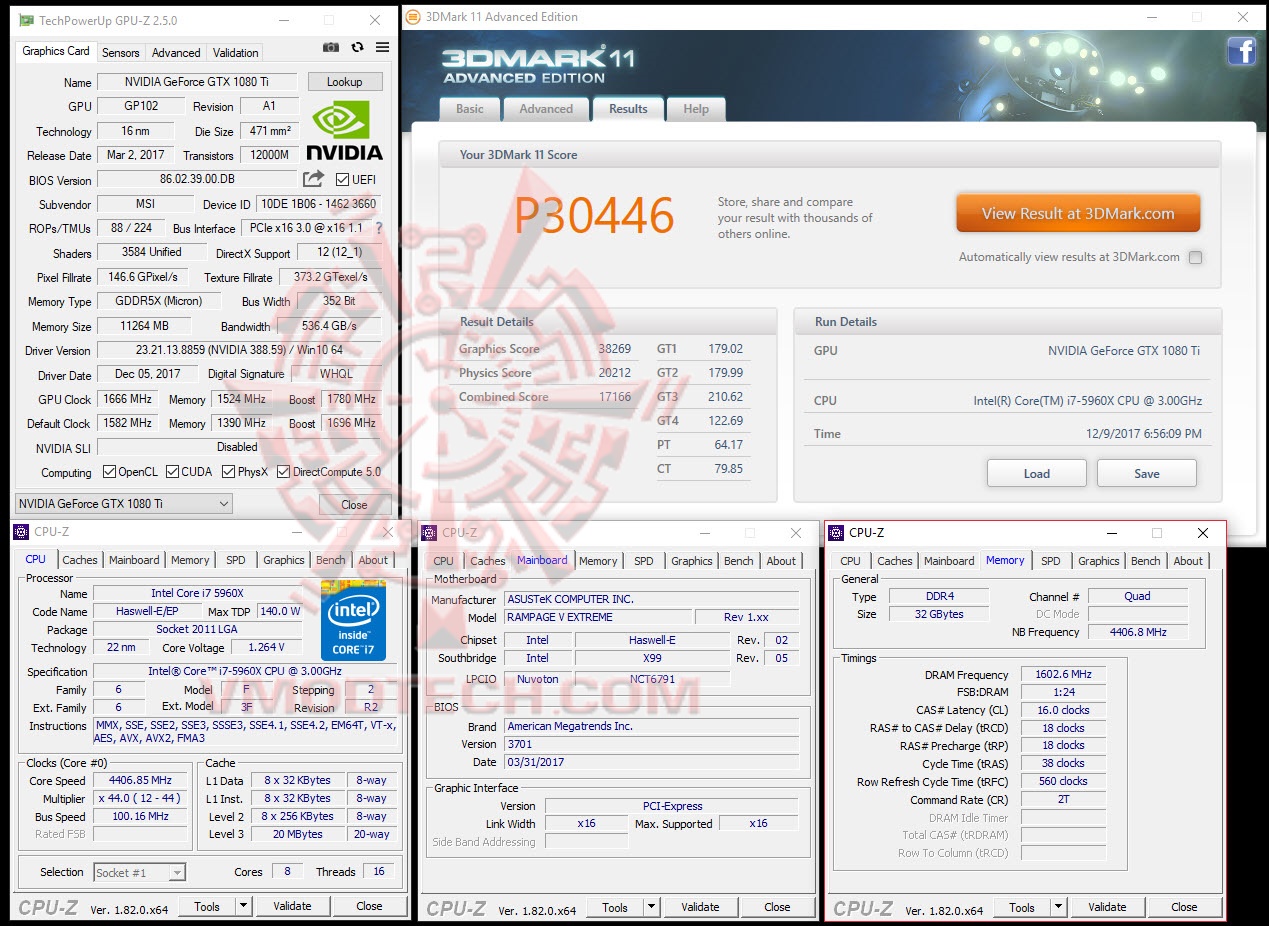Viewport: 1269px width, 926px height.
Task: Uncheck the UEFI checkbox next to BIOS Version
Action: point(341,180)
